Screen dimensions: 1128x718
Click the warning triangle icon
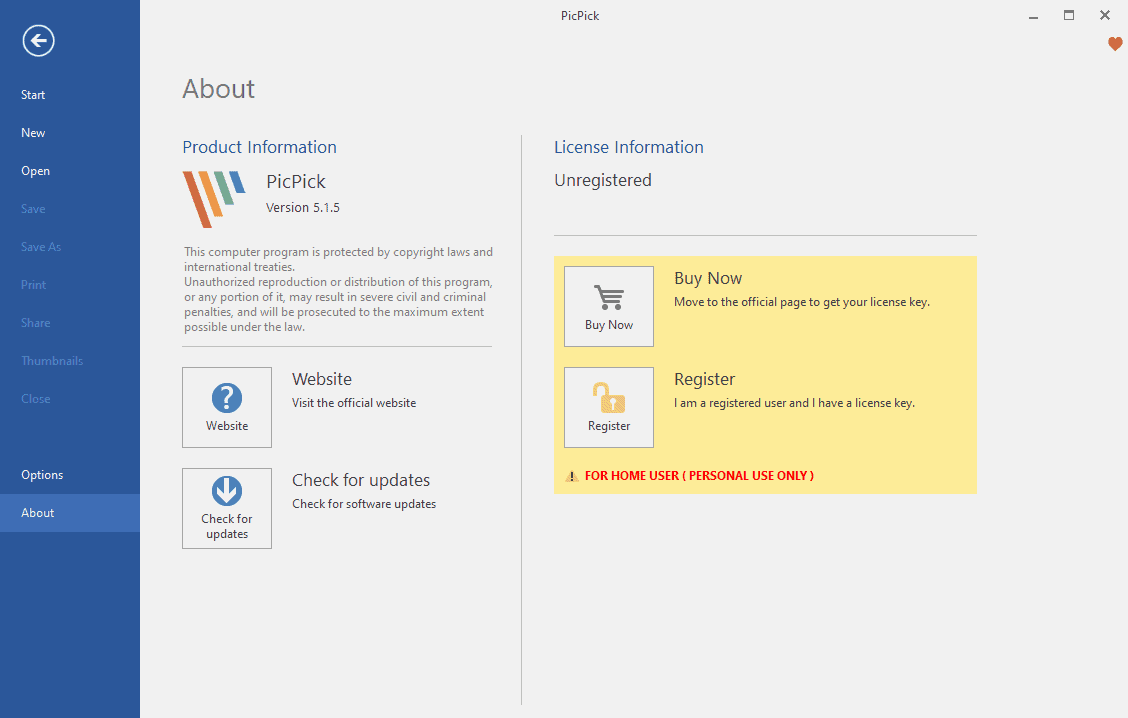572,476
